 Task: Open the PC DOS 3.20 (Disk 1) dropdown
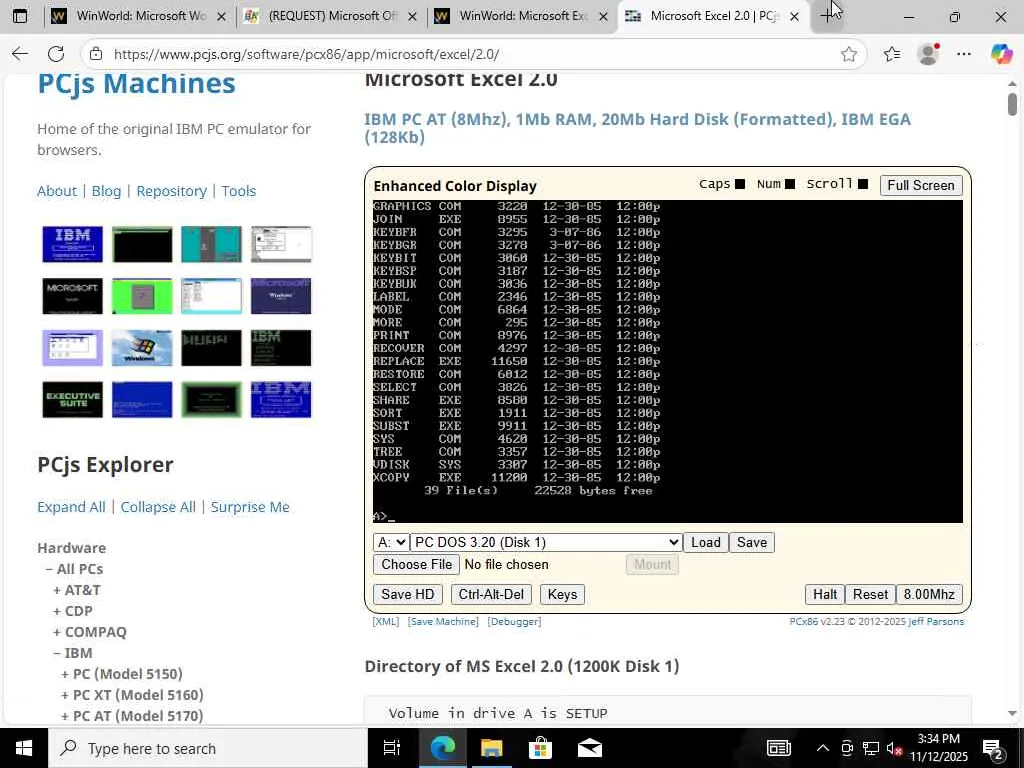coord(546,542)
